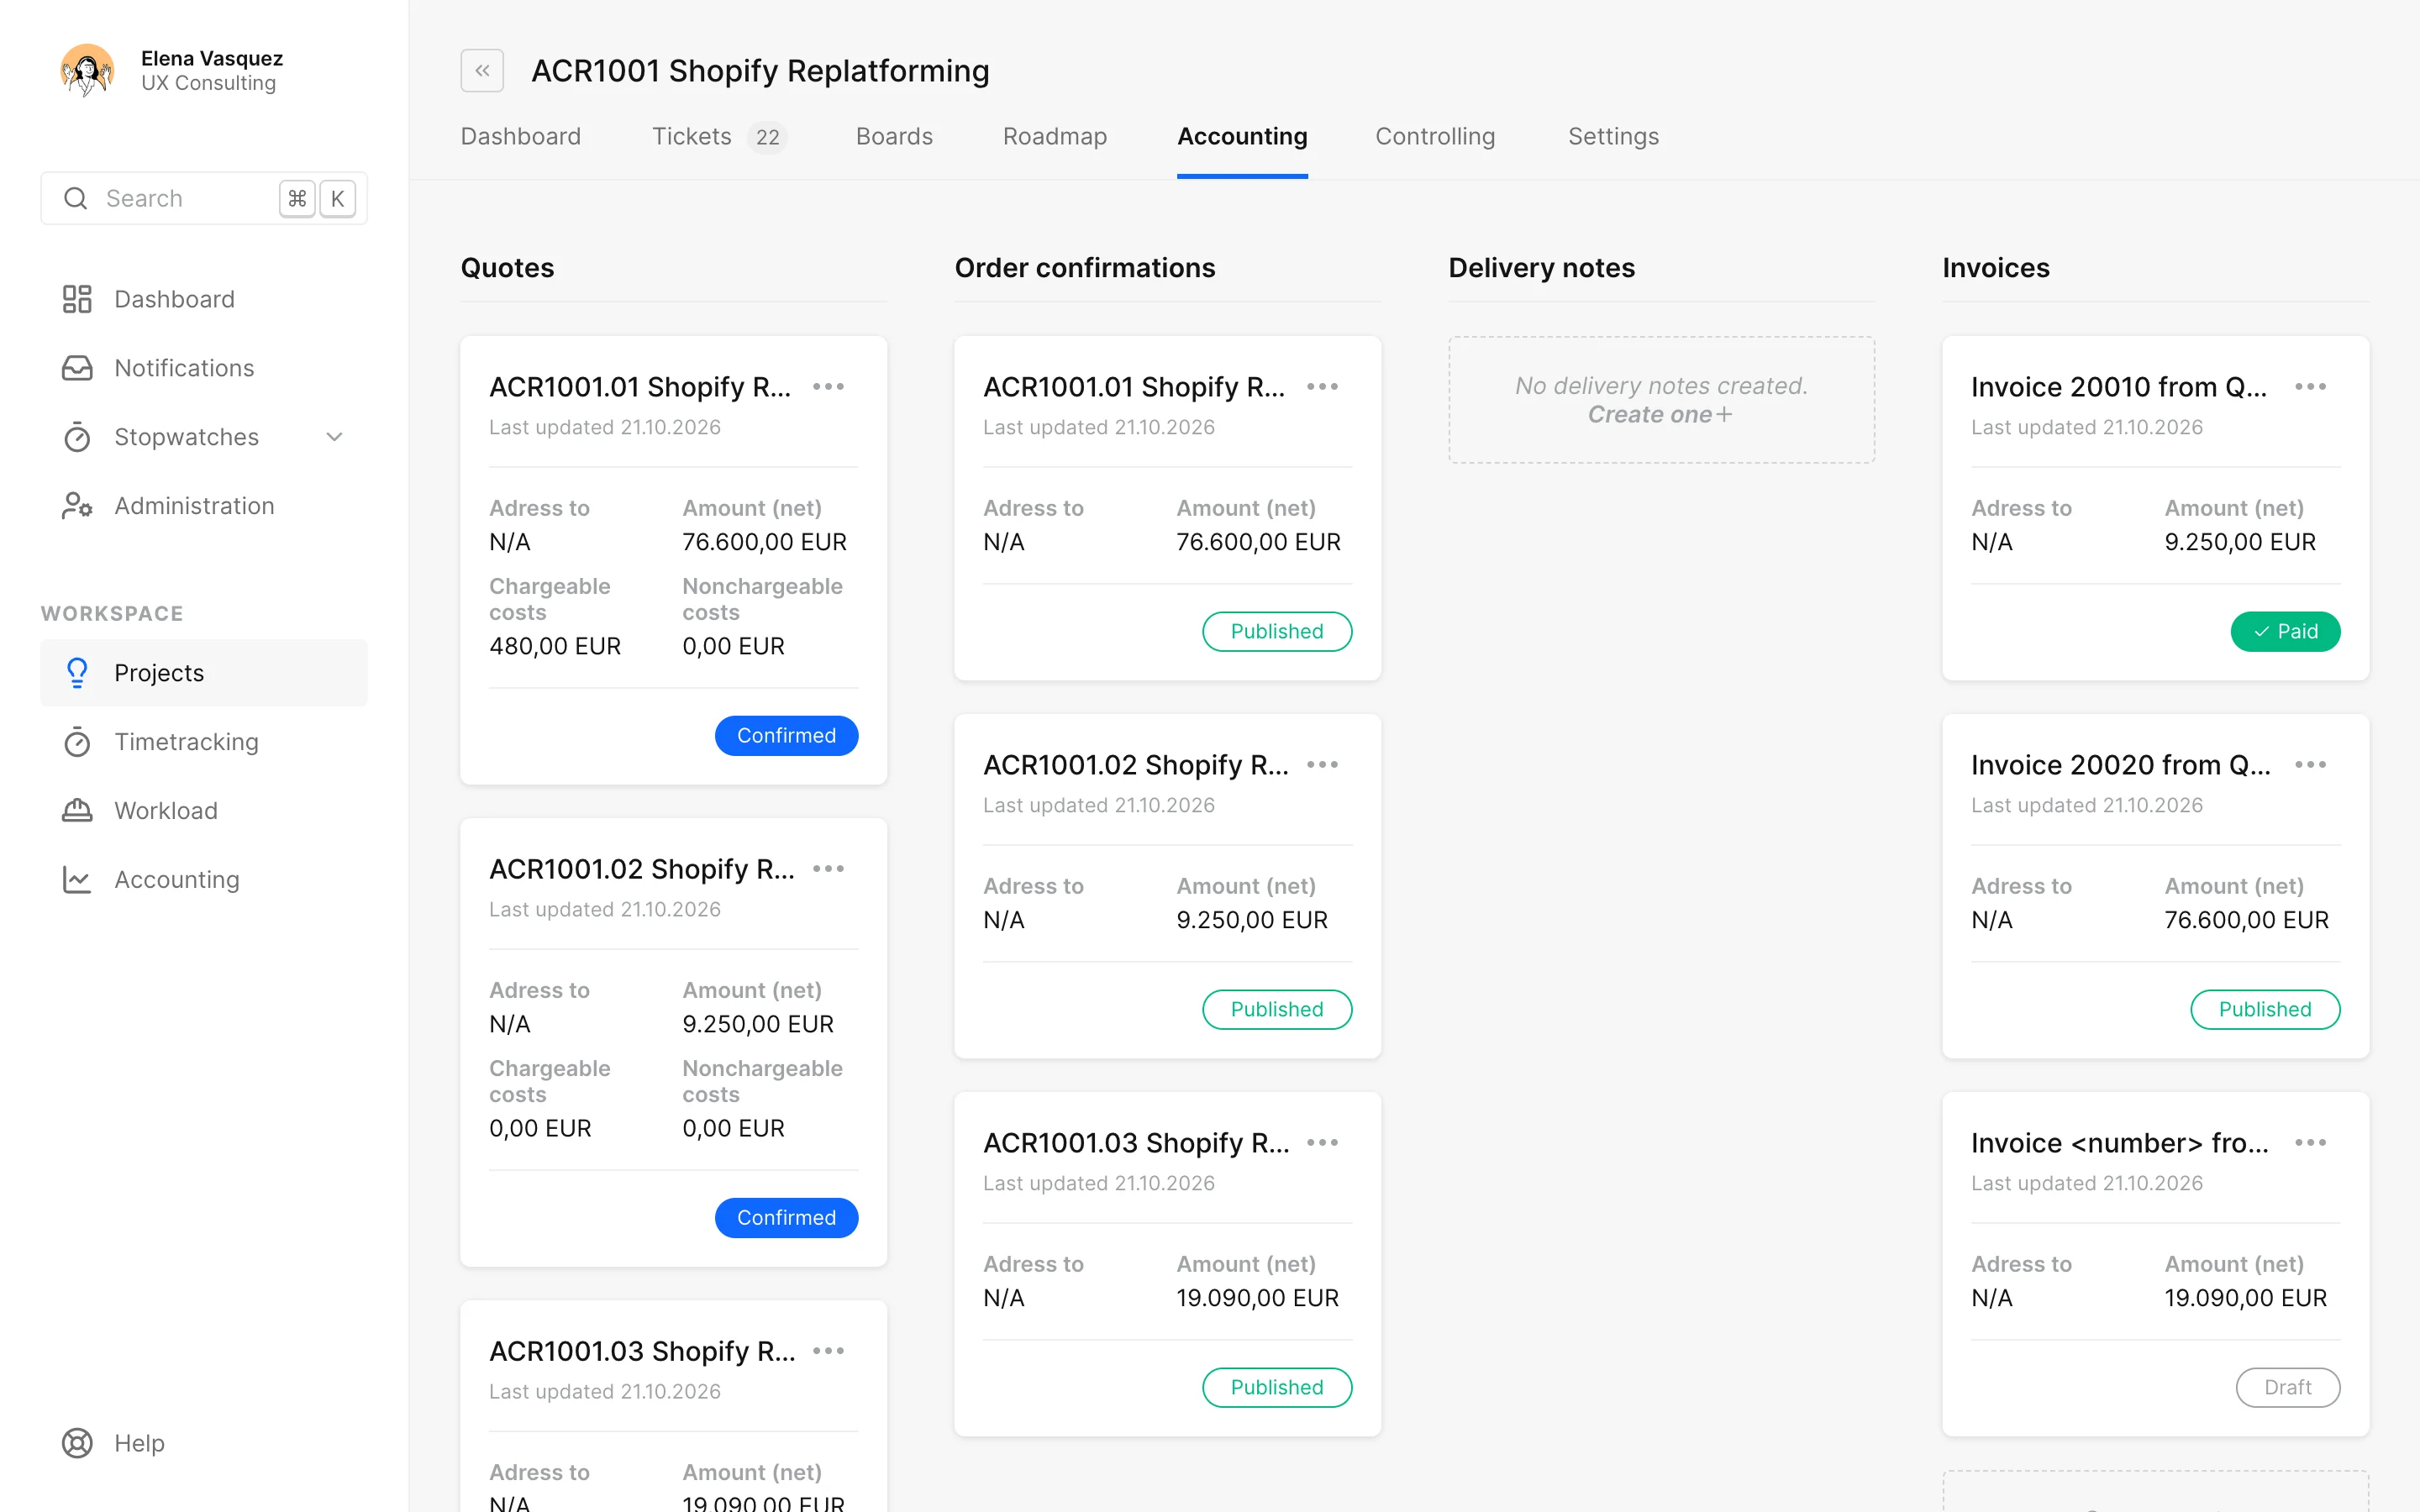
Task: Open the Tickets tab
Action: [x=692, y=136]
